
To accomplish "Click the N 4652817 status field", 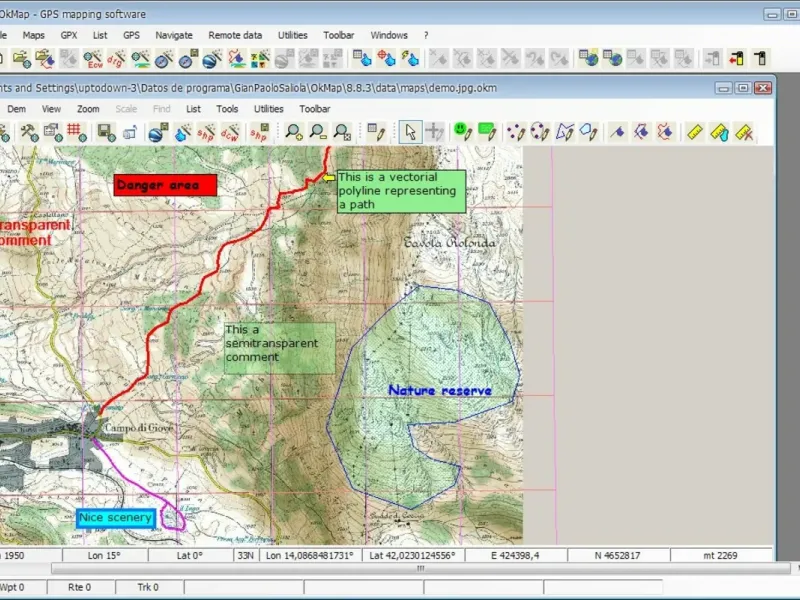I will pyautogui.click(x=618, y=556).
